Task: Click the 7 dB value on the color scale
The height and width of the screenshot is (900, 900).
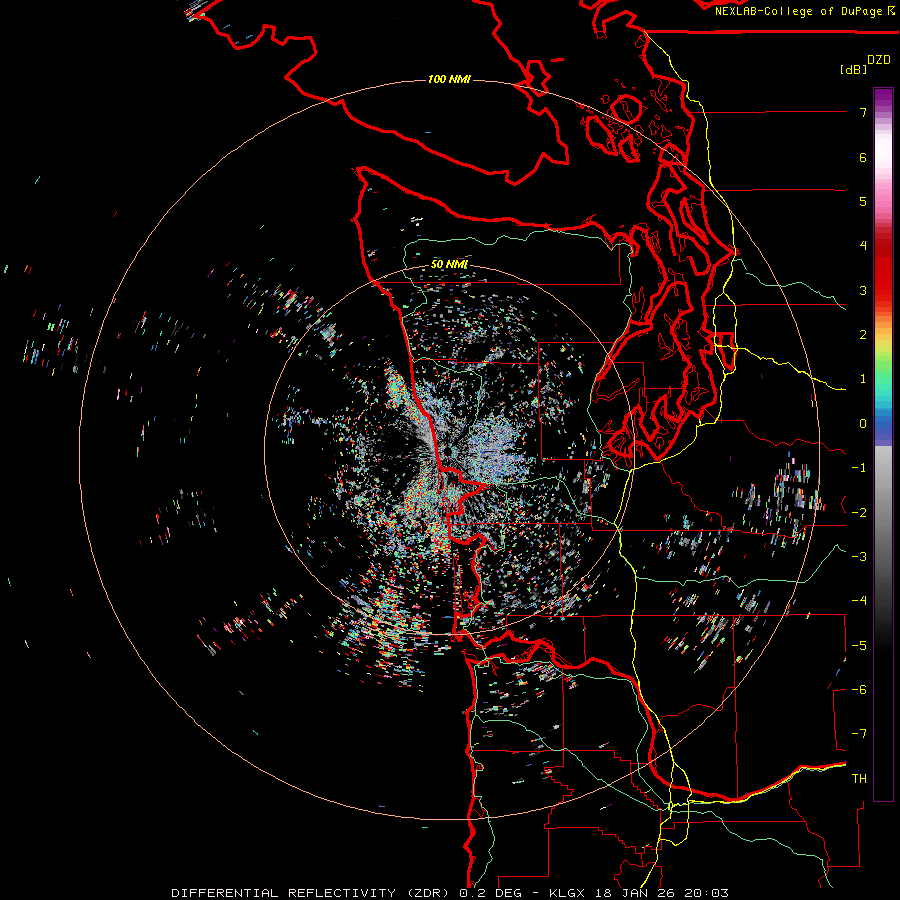Action: [863, 112]
